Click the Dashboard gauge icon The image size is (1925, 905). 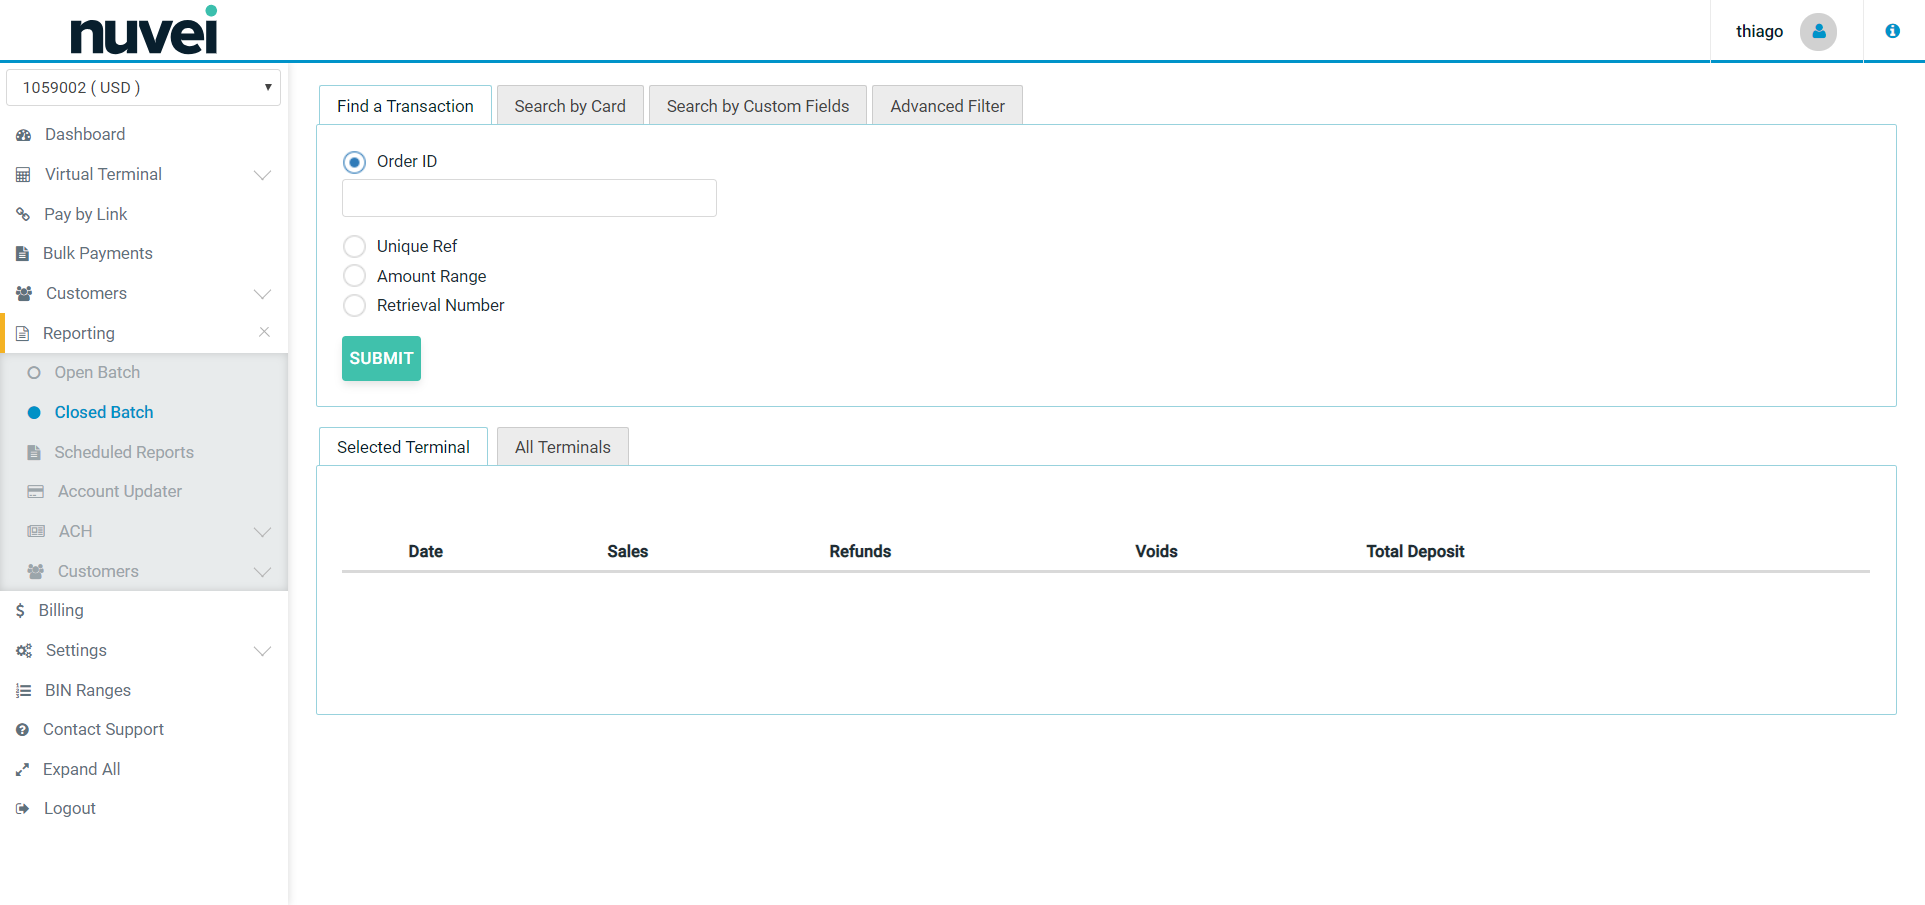pyautogui.click(x=23, y=135)
